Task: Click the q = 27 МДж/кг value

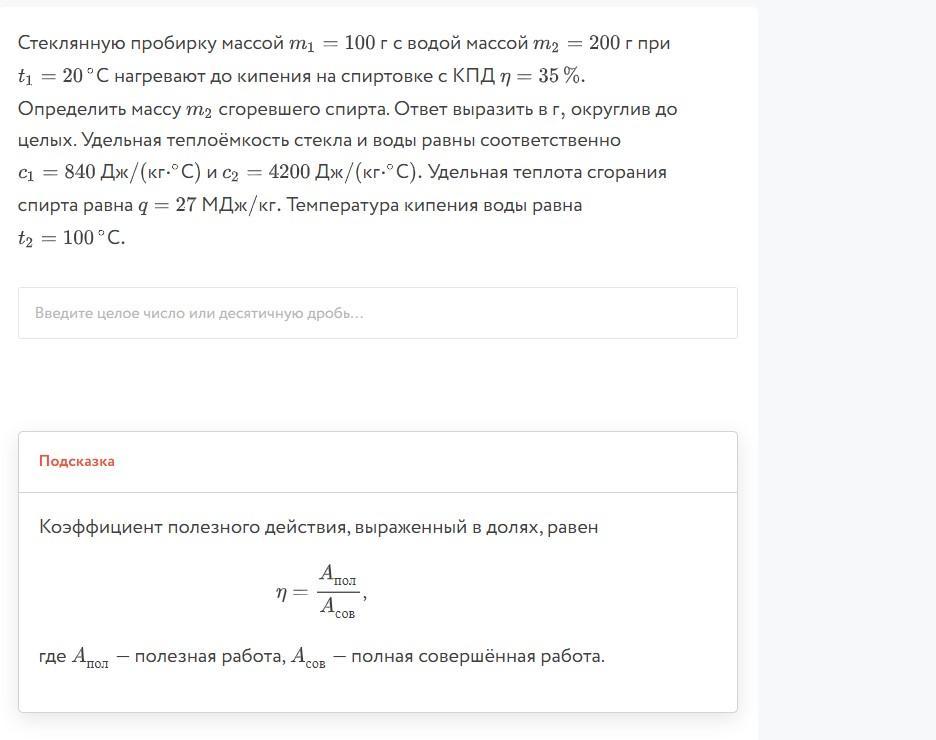Action: [208, 206]
